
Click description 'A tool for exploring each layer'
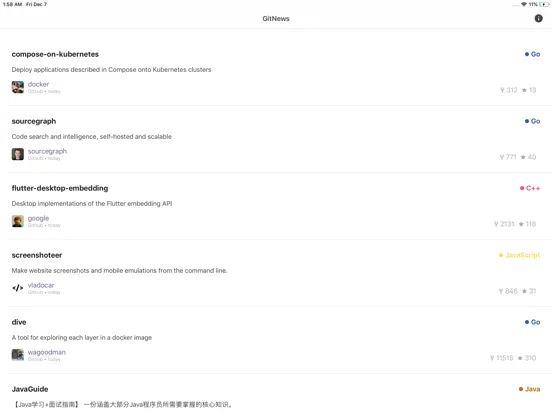[x=82, y=338]
